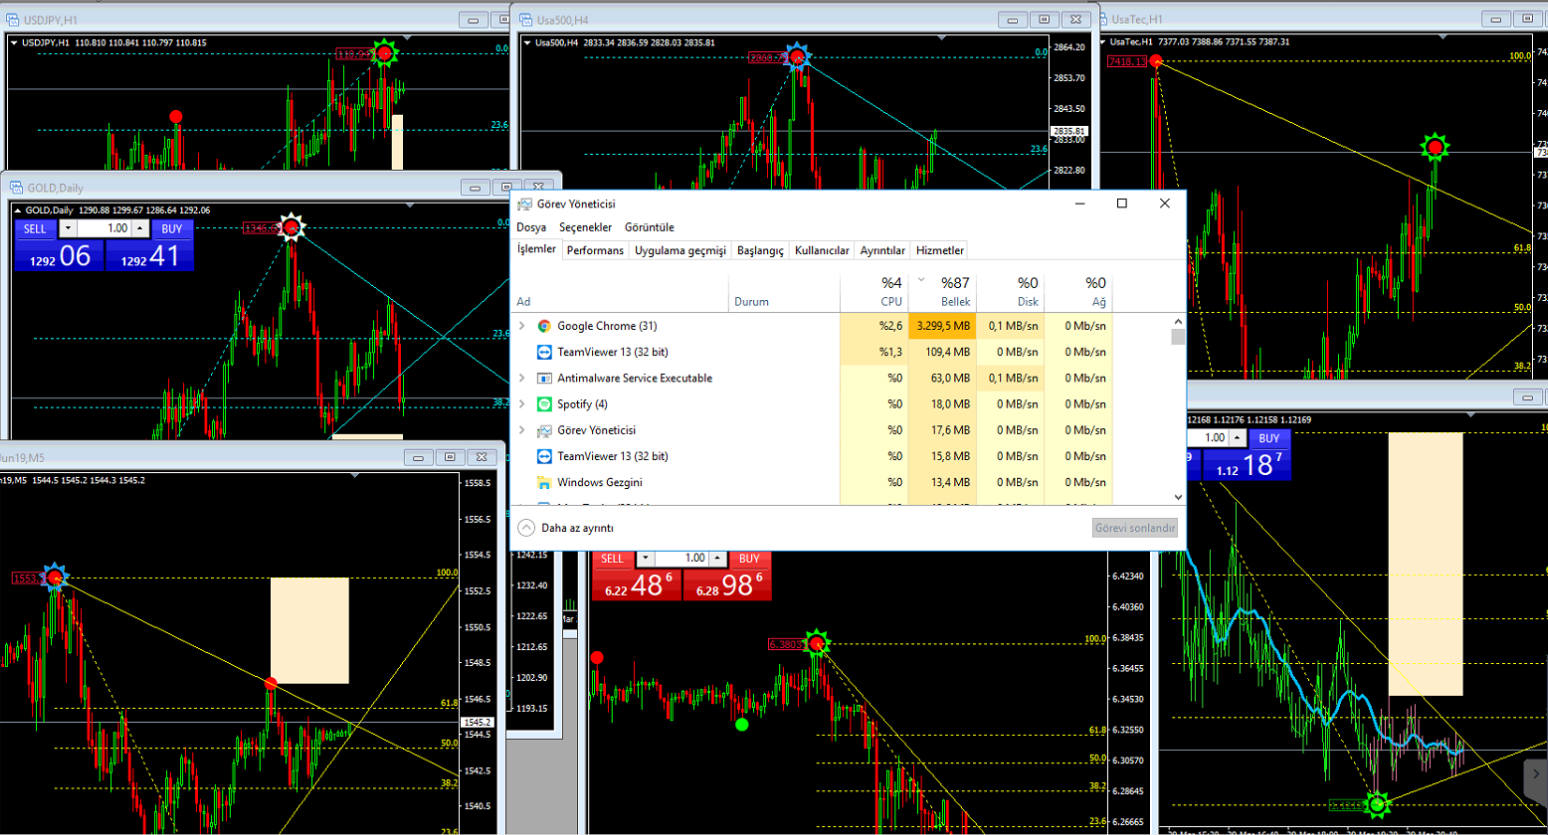Image resolution: width=1548 pixels, height=835 pixels.
Task: Expand the Spotify (4) process group
Action: click(522, 404)
